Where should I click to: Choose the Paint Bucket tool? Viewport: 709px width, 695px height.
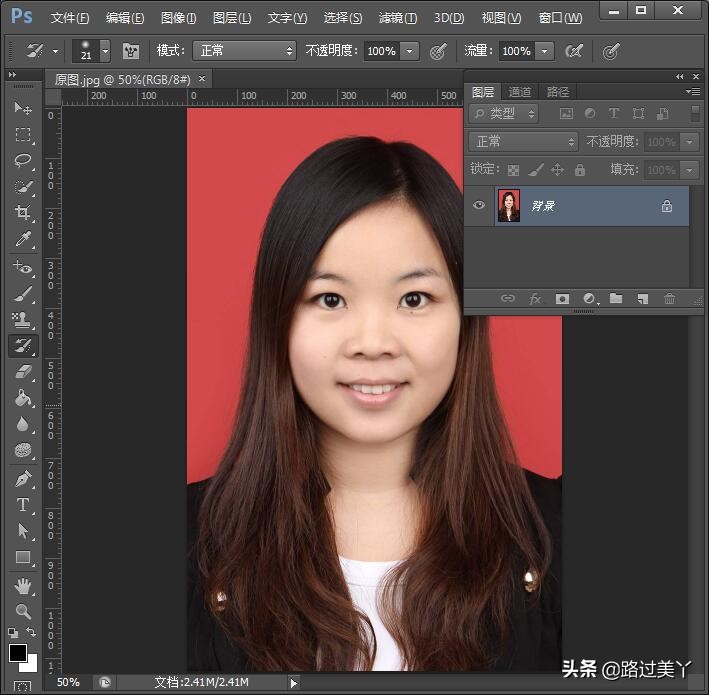(x=23, y=398)
